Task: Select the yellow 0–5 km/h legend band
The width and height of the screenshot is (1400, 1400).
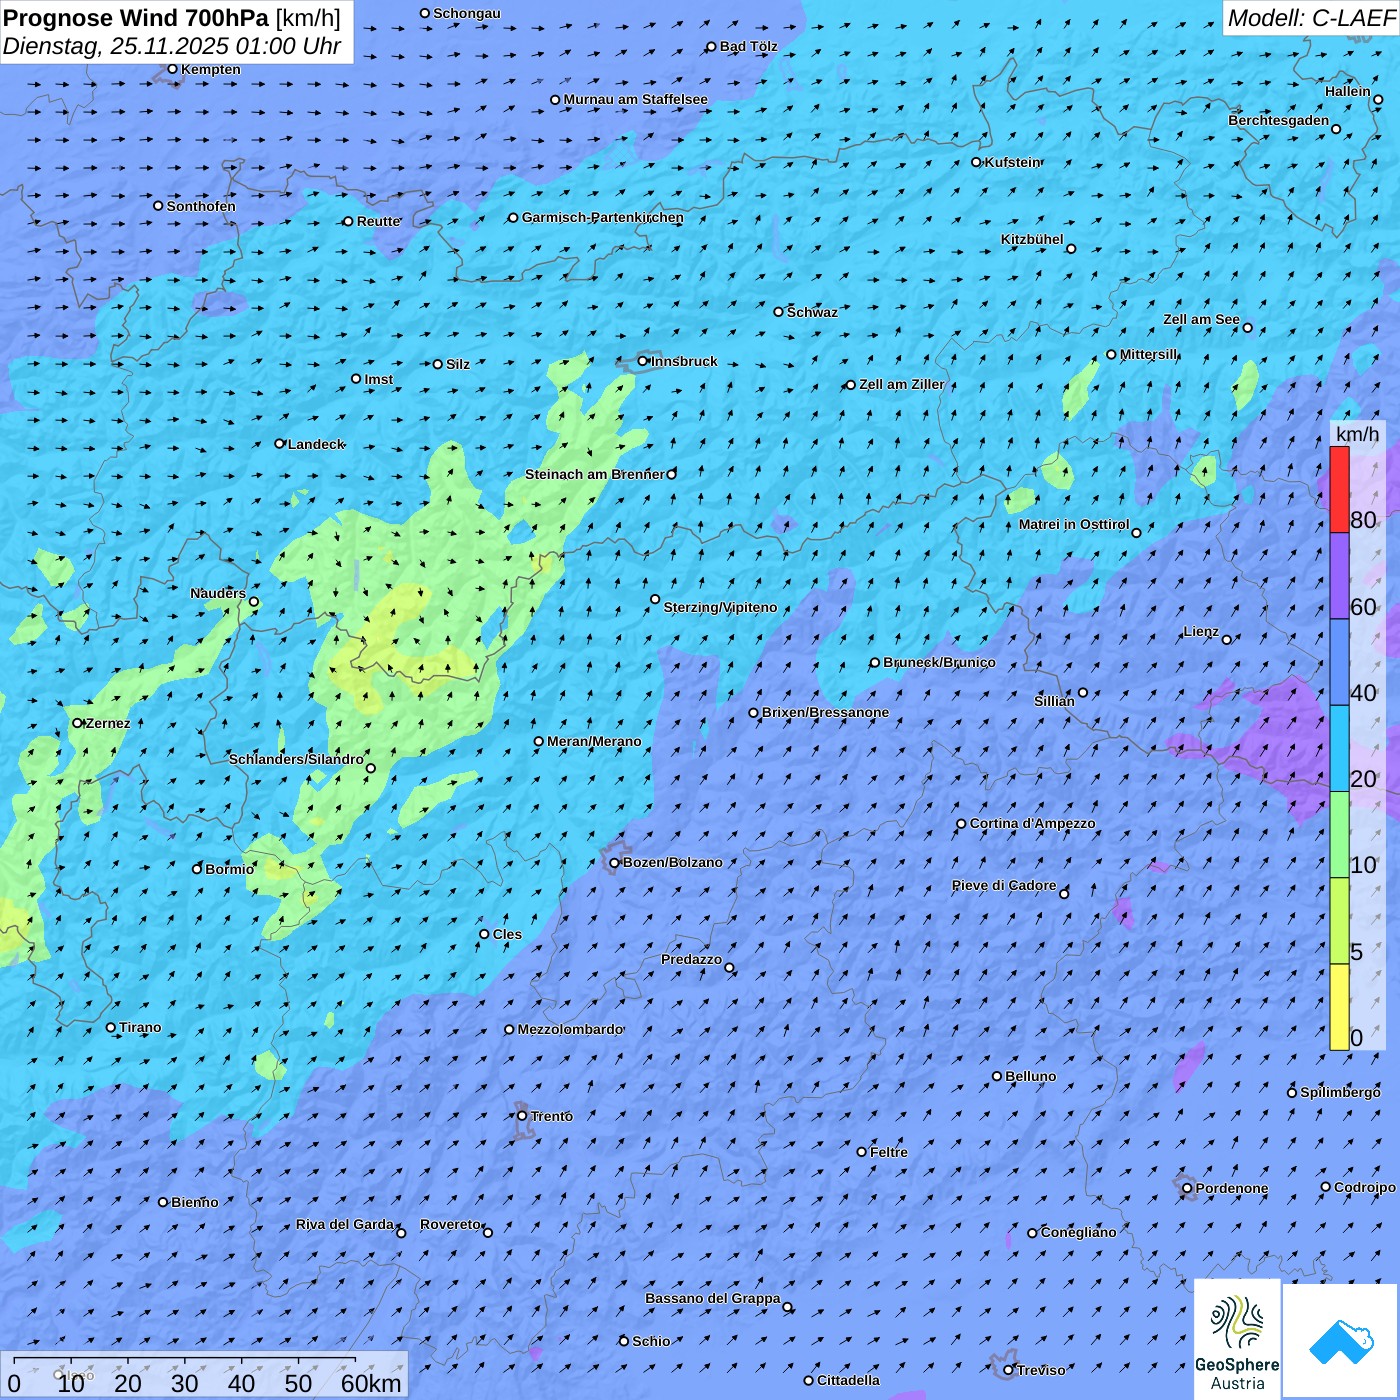Action: (1339, 1007)
